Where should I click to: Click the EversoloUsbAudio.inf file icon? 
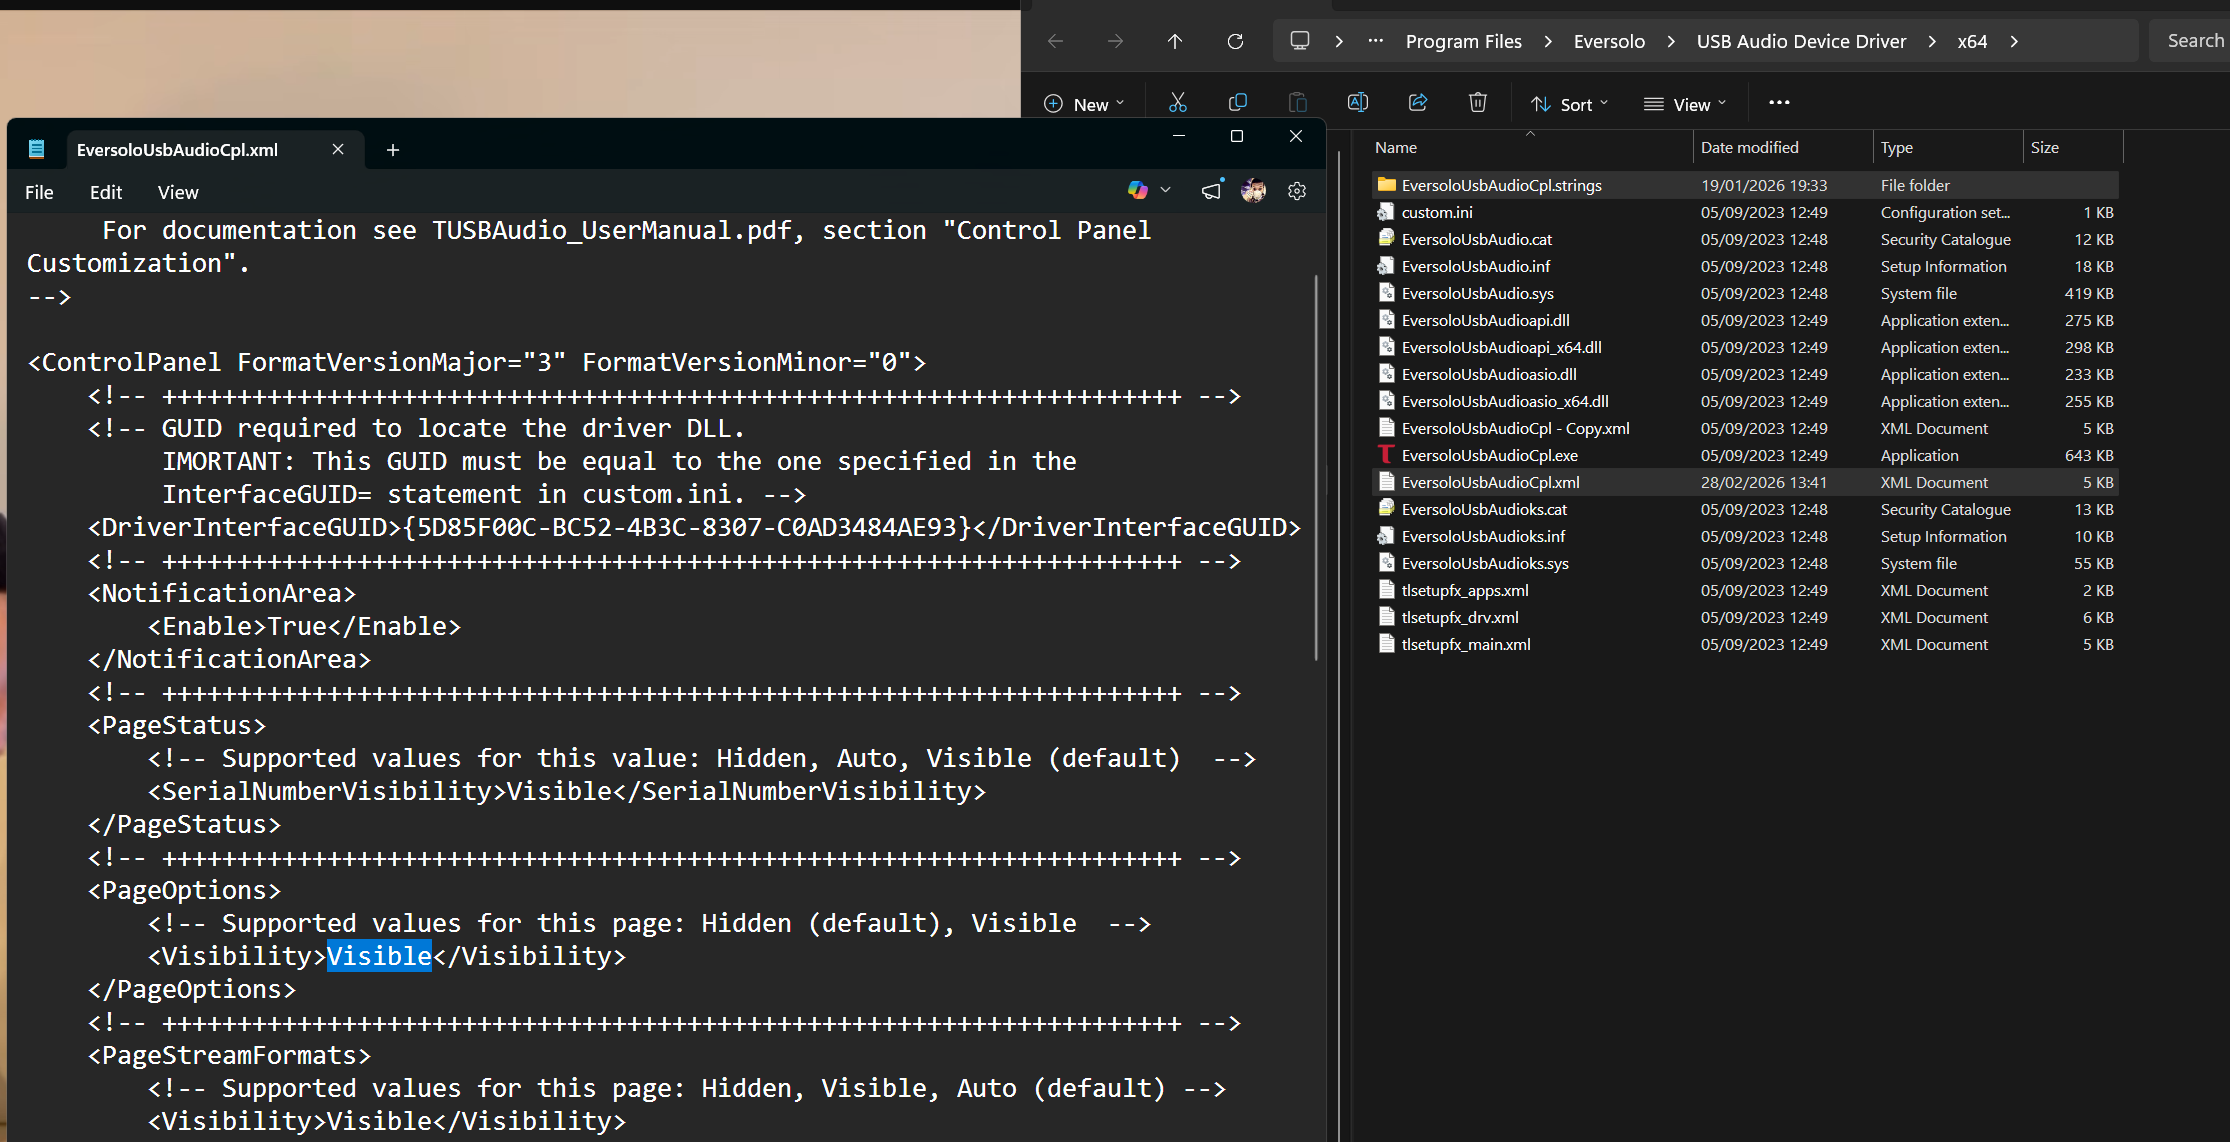pyautogui.click(x=1386, y=266)
